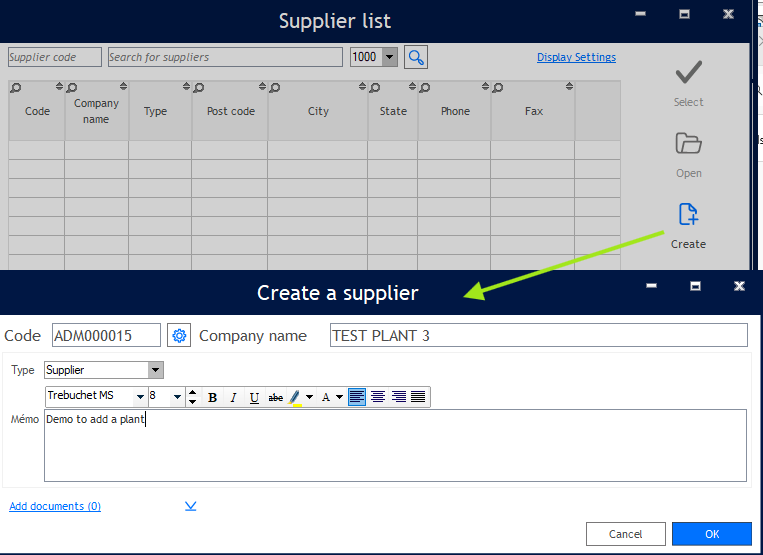The width and height of the screenshot is (763, 555).
Task: Toggle bold formatting in memo
Action: [x=212, y=397]
